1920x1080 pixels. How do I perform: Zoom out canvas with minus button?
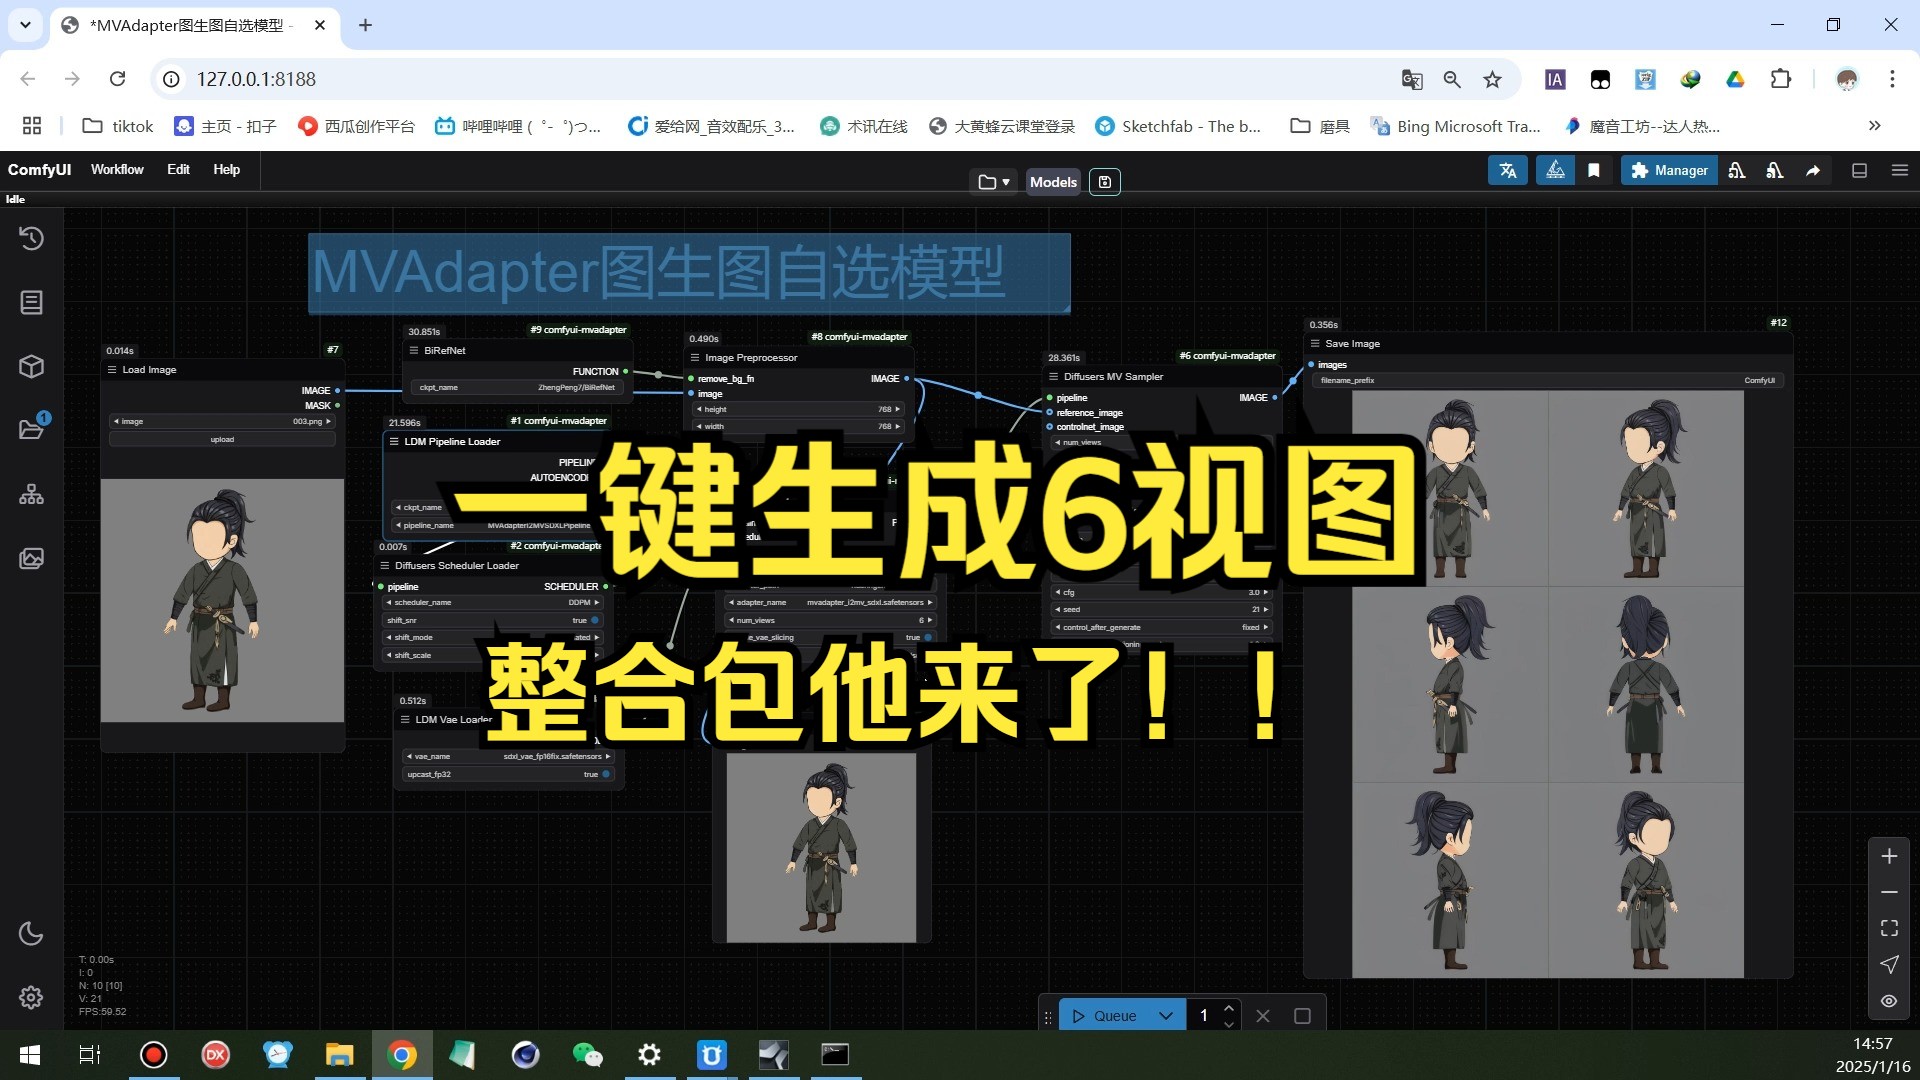1889,892
